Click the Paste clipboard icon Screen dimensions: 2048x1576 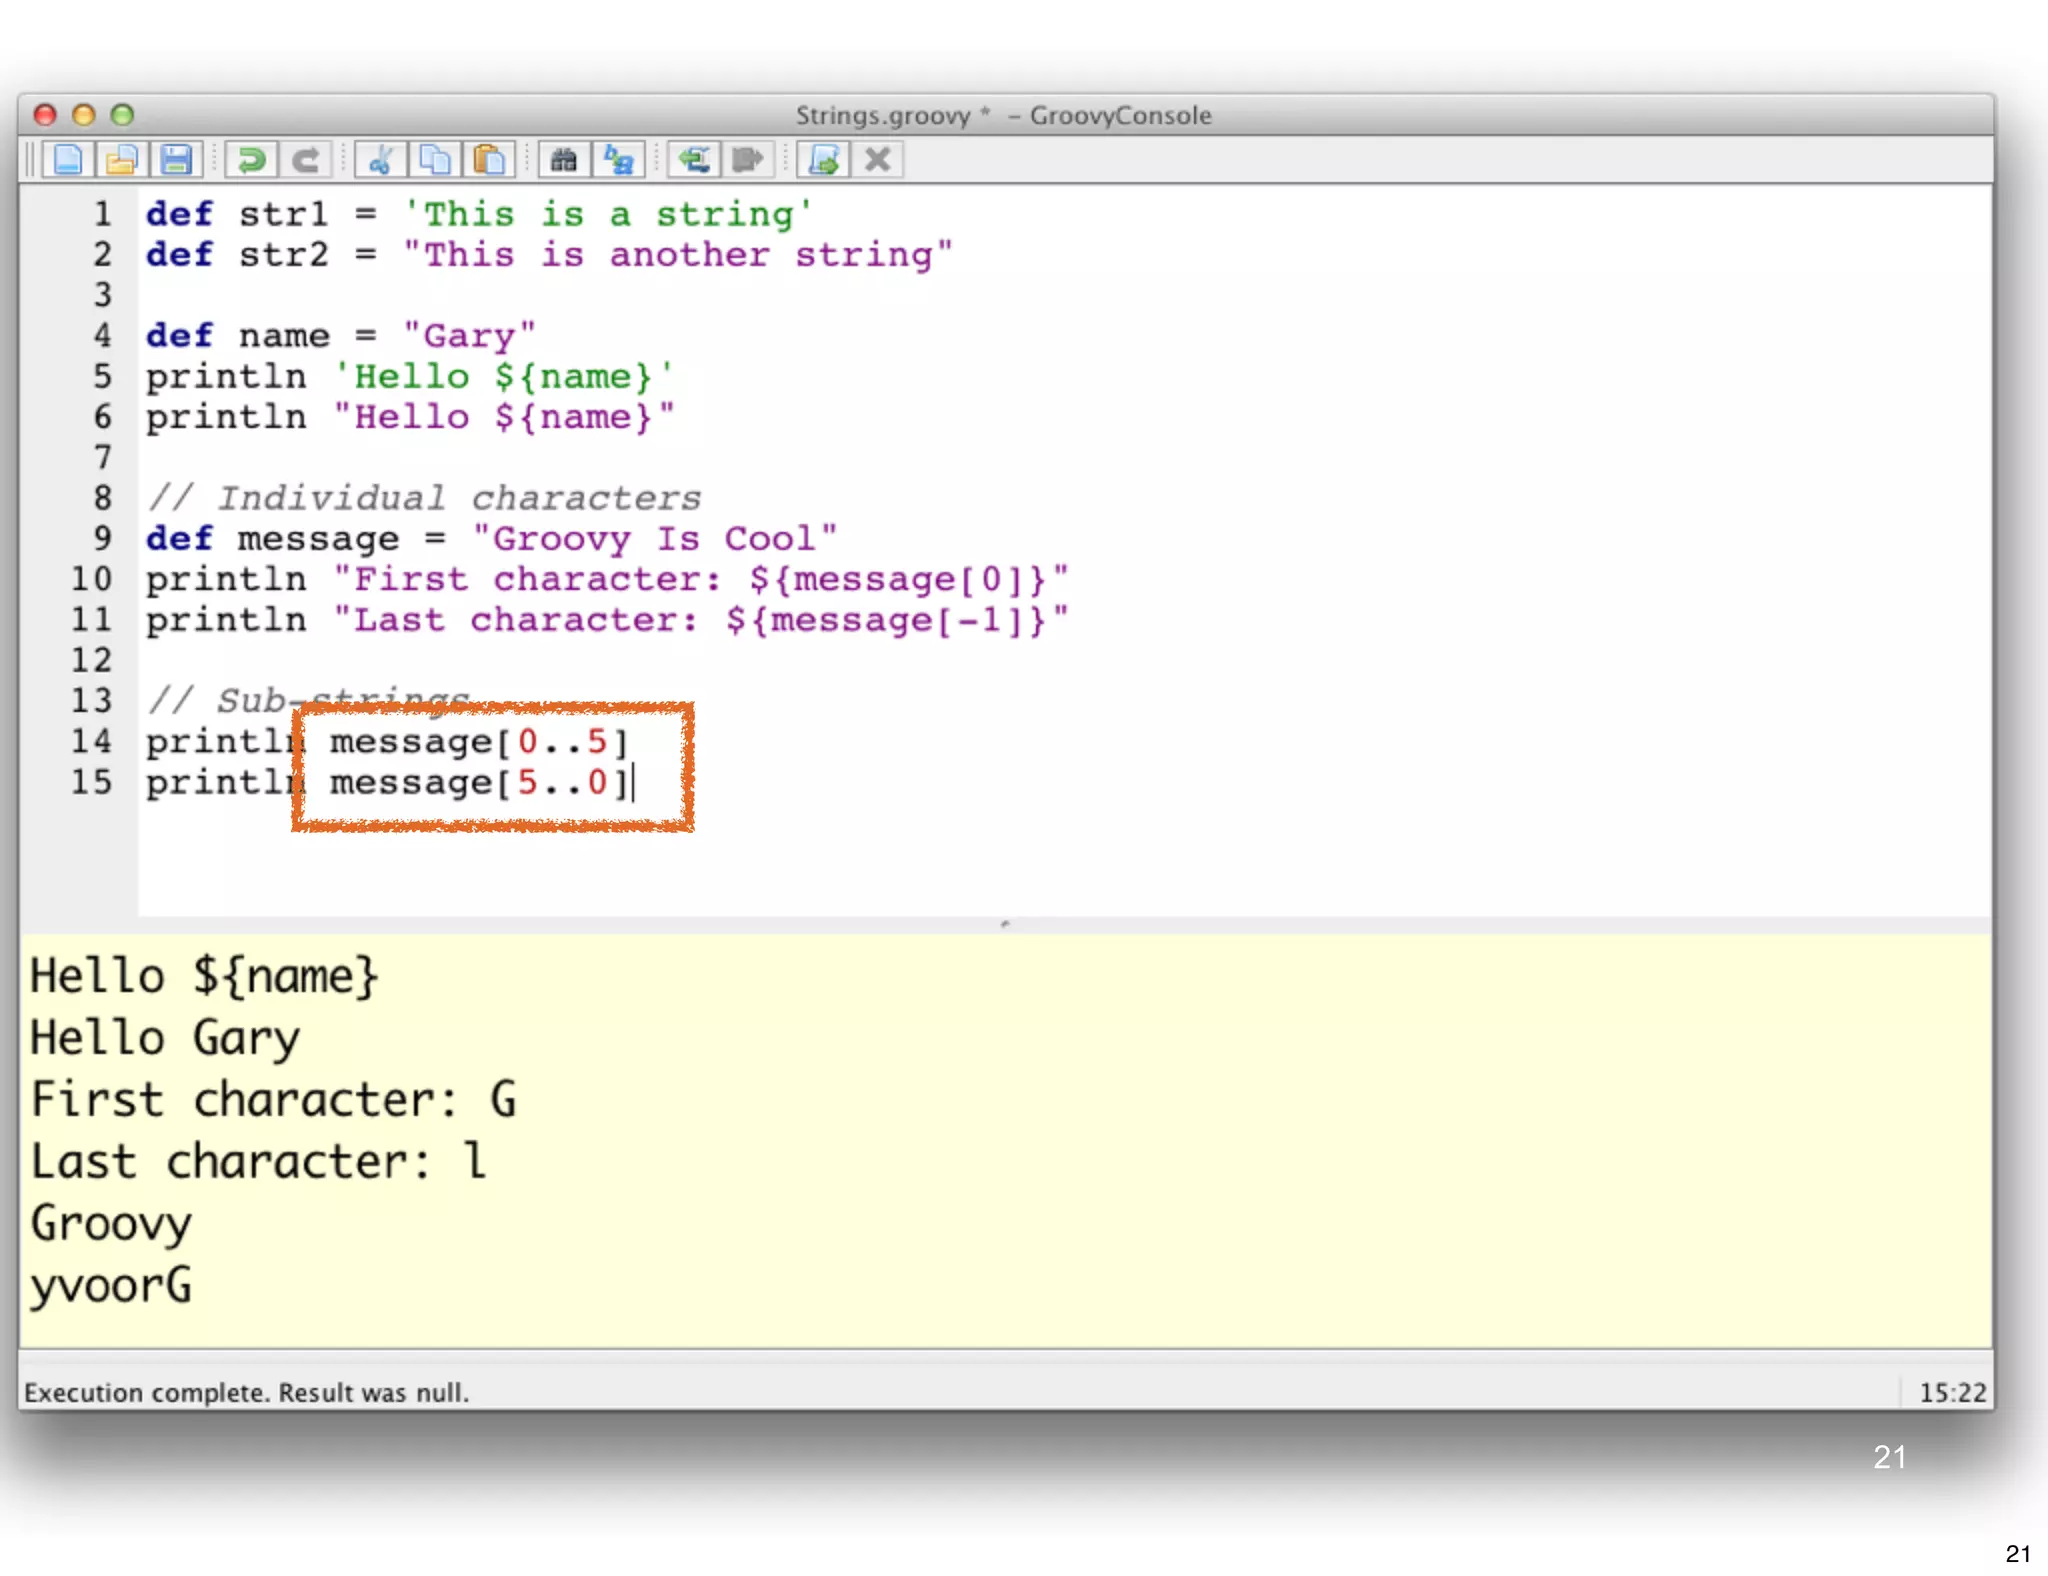(490, 160)
